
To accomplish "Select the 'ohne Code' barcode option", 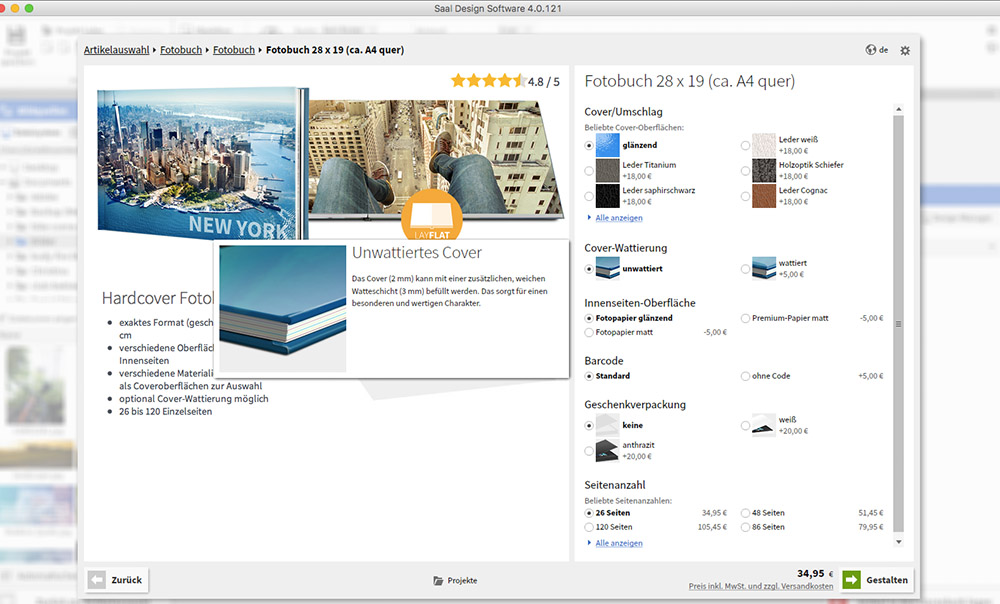I will 745,376.
